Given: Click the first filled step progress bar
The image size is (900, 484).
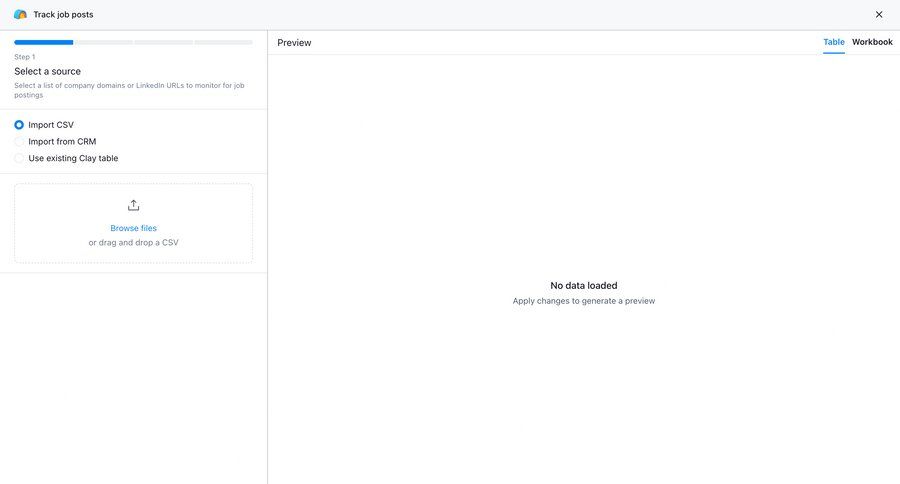Looking at the screenshot, I should [44, 42].
